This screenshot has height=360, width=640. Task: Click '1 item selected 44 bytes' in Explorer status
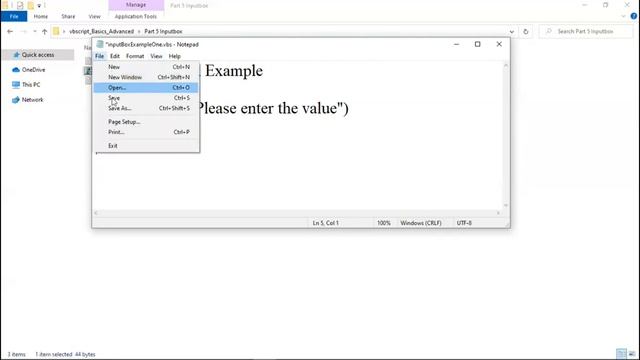[65, 354]
